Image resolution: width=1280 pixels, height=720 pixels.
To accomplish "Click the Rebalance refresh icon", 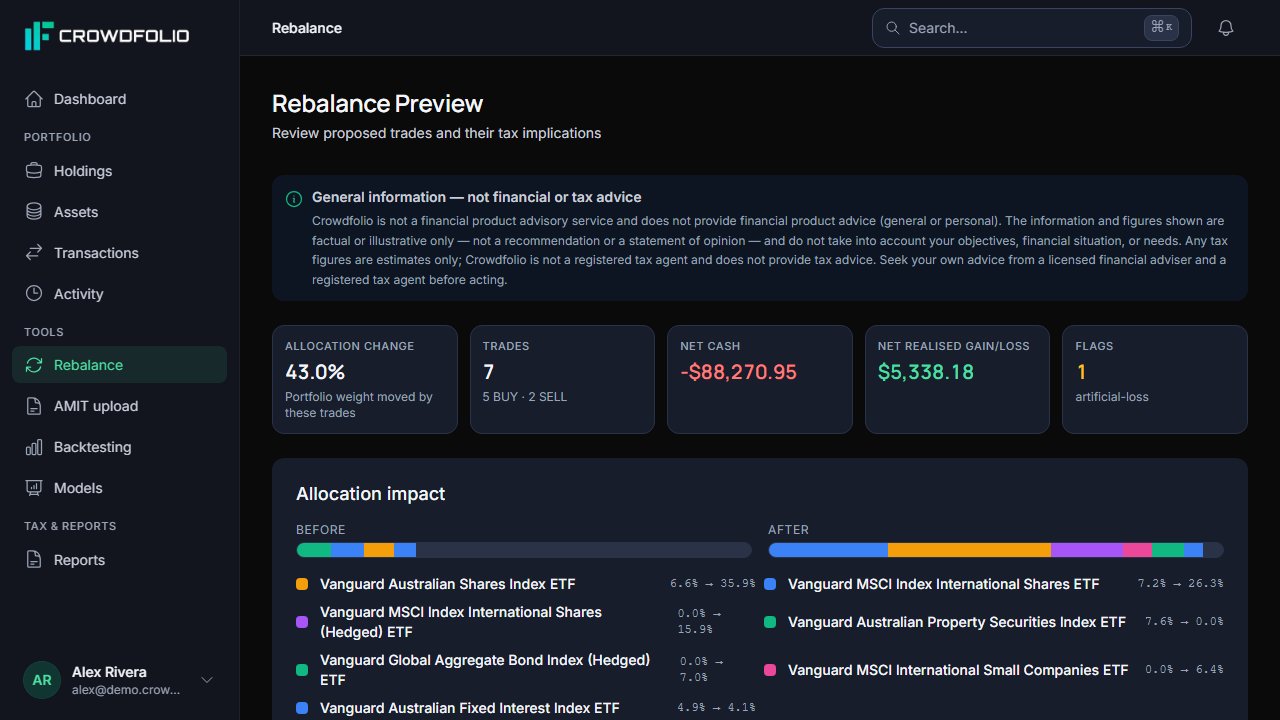I will (x=34, y=365).
